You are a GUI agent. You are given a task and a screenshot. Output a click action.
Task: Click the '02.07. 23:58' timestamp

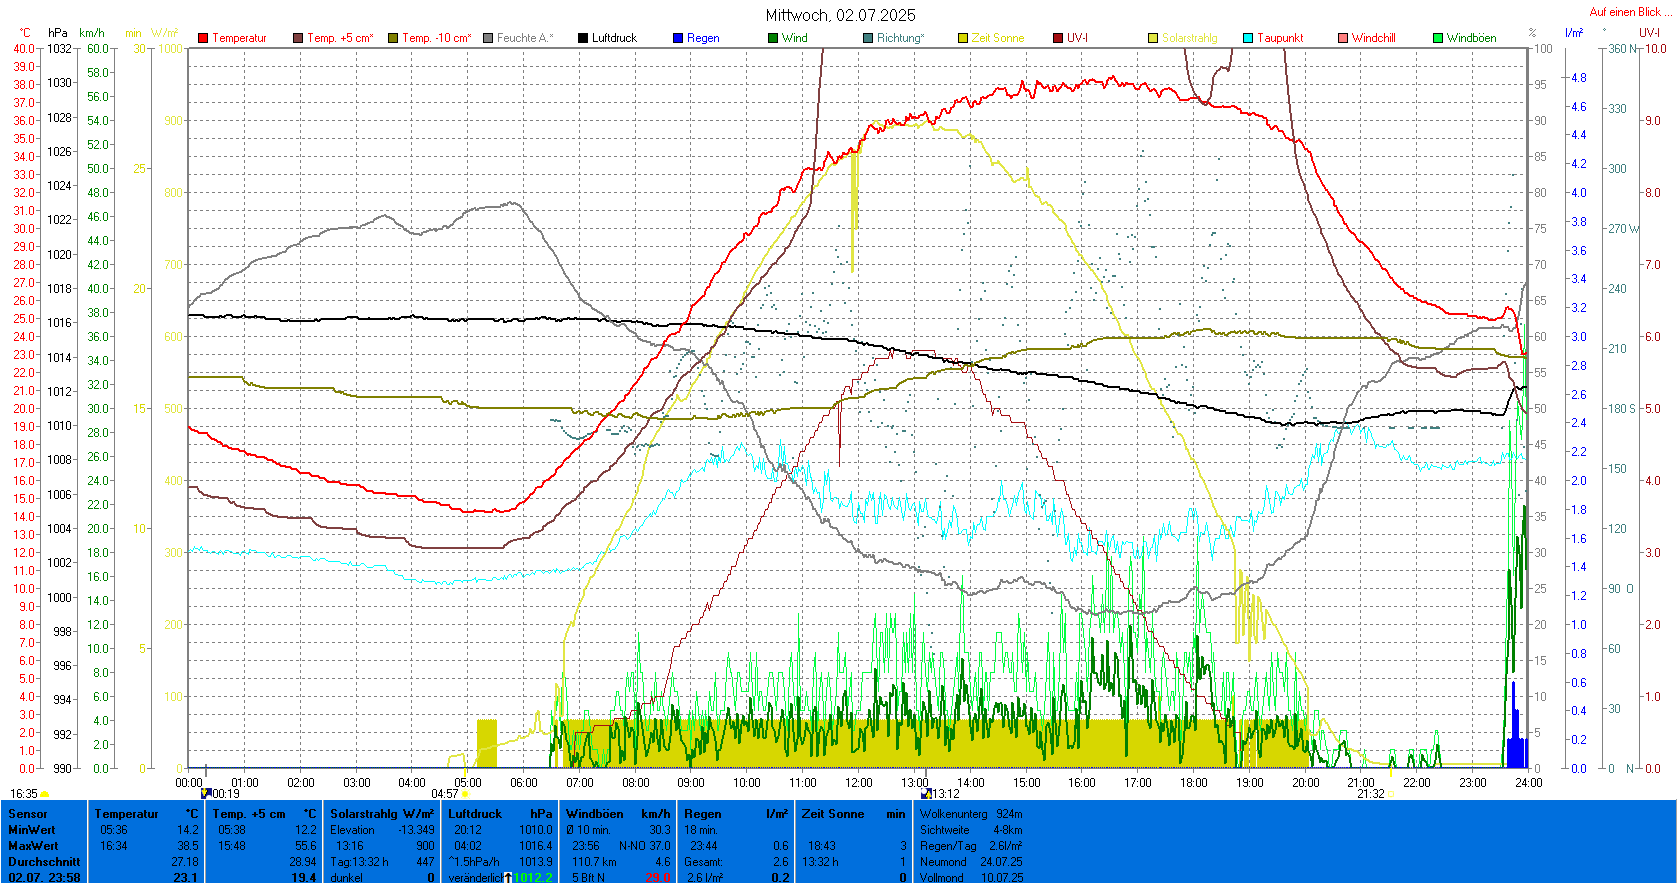44,878
